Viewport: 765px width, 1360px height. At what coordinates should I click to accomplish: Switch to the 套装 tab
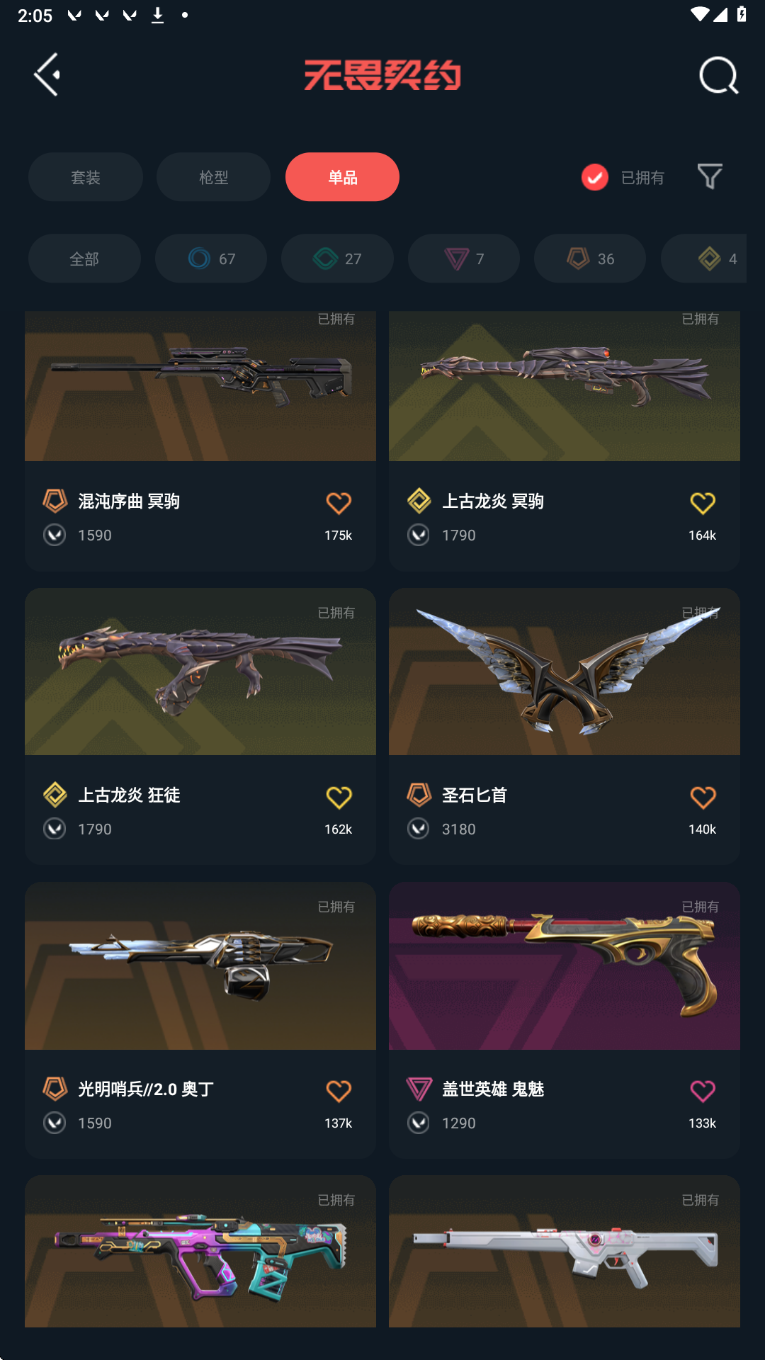[x=85, y=177]
